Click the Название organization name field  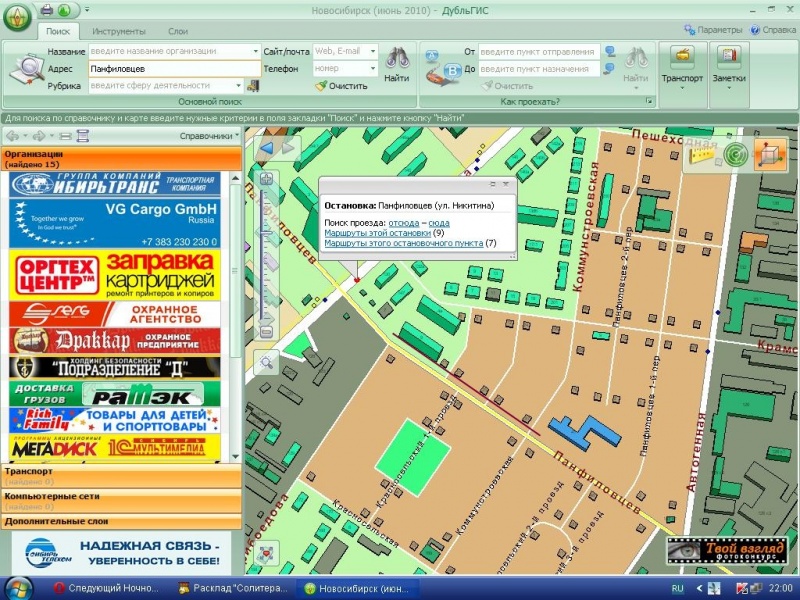click(170, 51)
